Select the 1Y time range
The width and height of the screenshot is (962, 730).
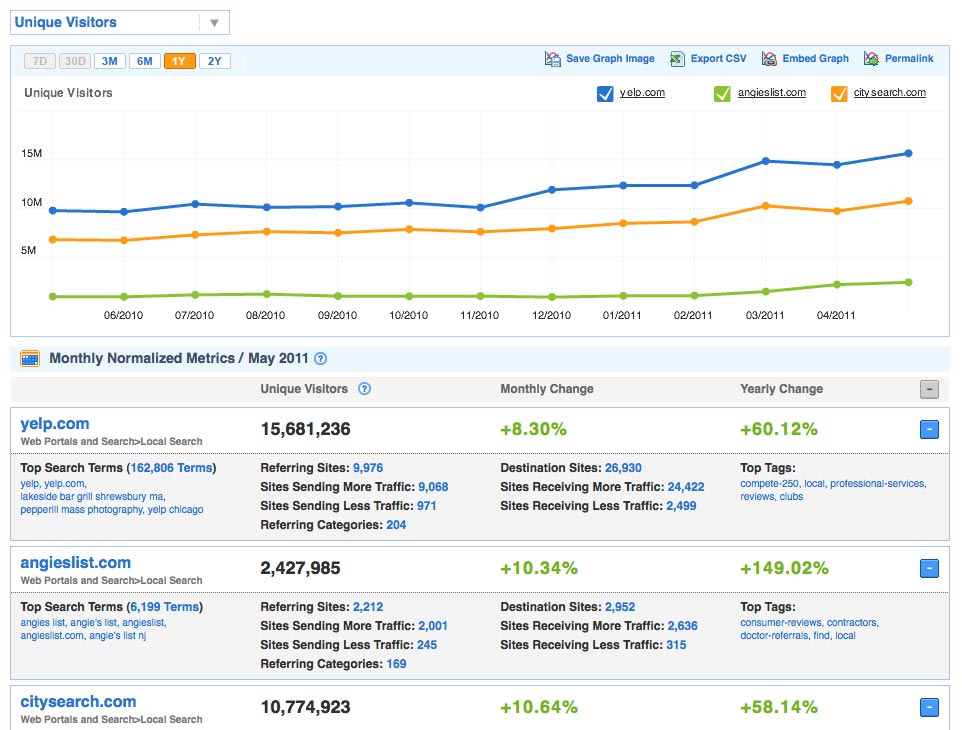point(180,61)
